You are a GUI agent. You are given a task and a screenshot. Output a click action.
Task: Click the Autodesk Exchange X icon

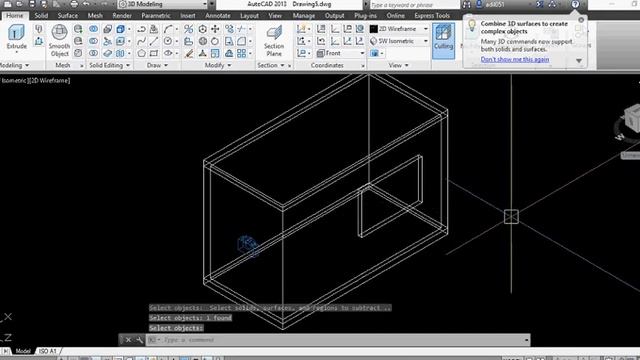point(540,4)
